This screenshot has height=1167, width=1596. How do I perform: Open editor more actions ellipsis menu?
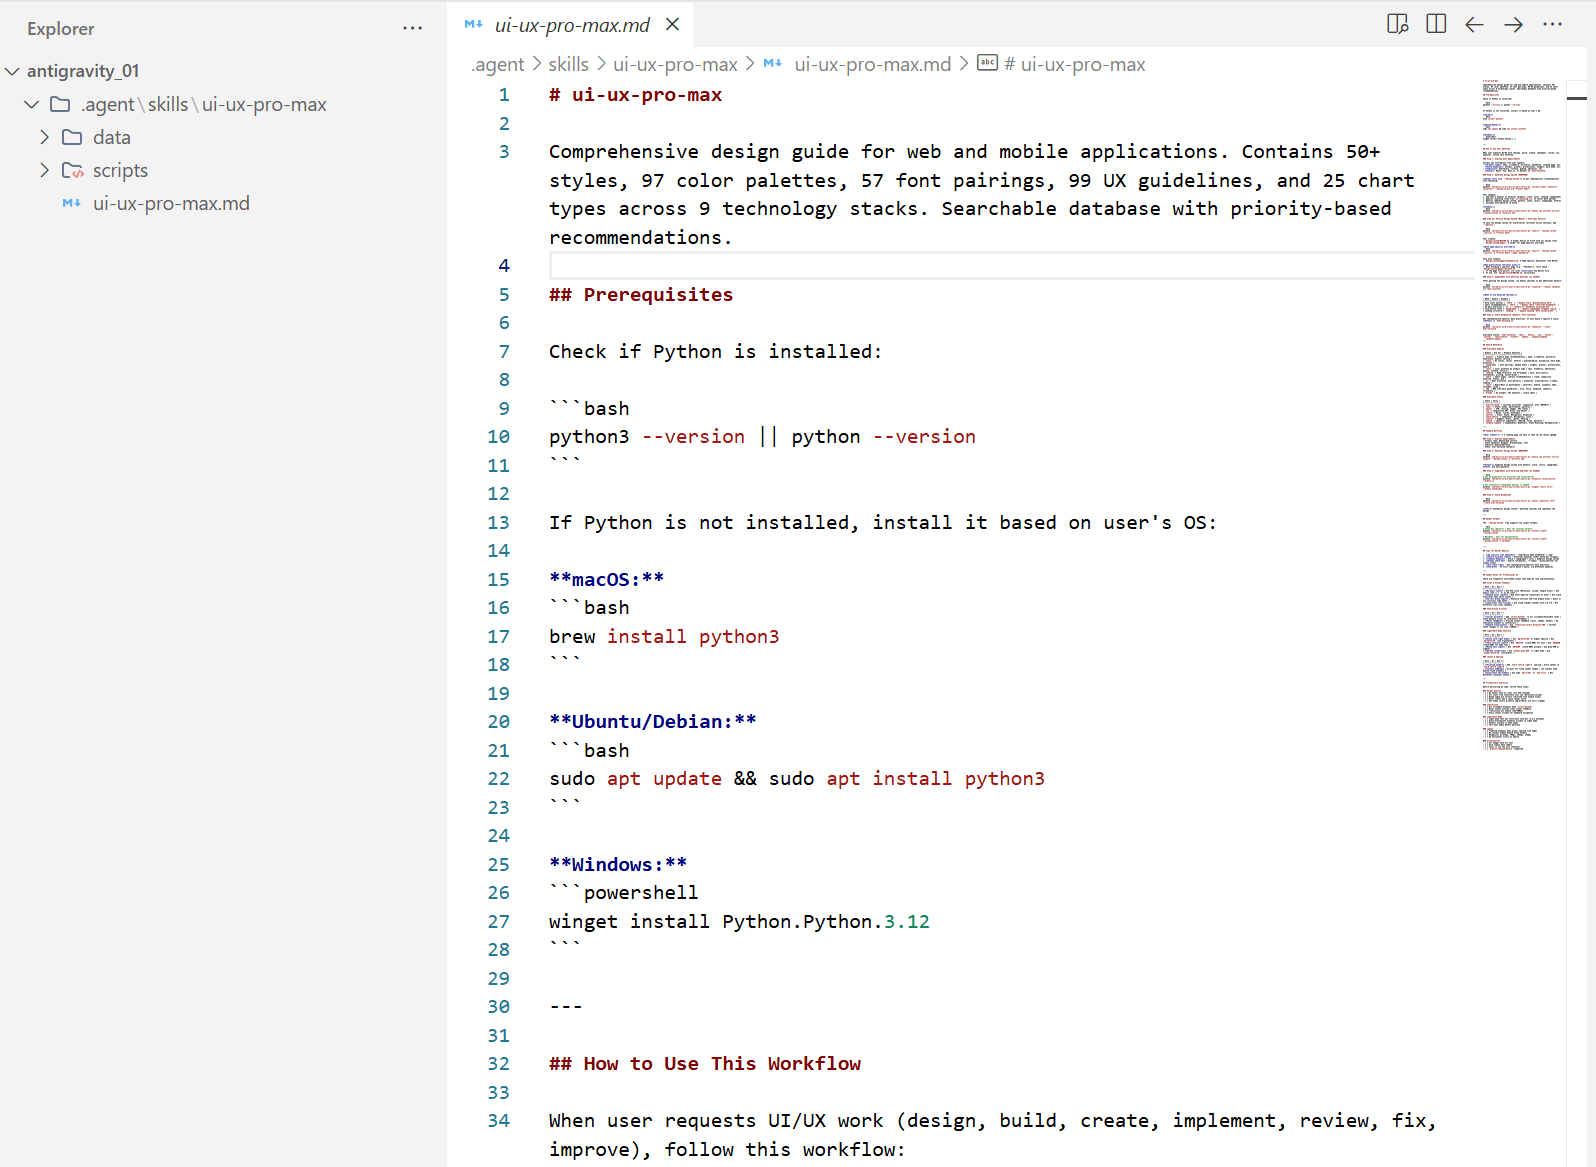tap(1552, 24)
